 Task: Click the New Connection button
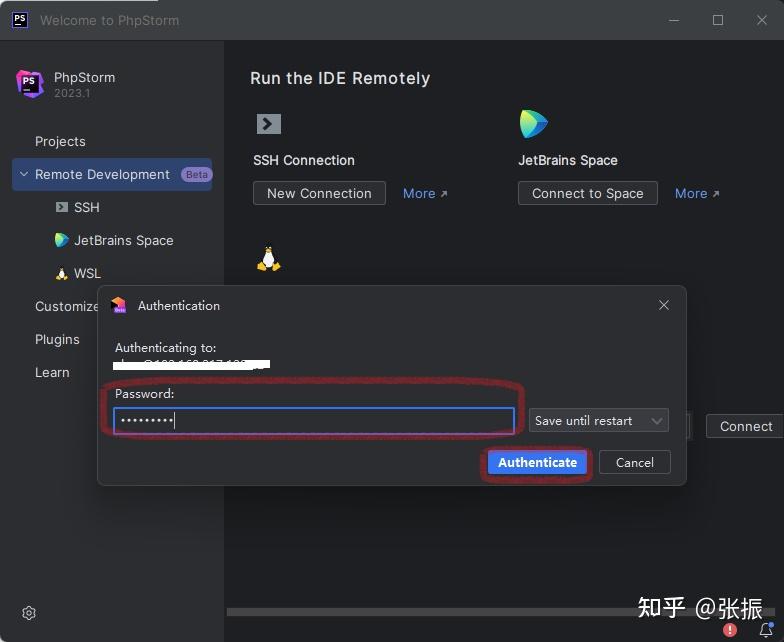(319, 193)
